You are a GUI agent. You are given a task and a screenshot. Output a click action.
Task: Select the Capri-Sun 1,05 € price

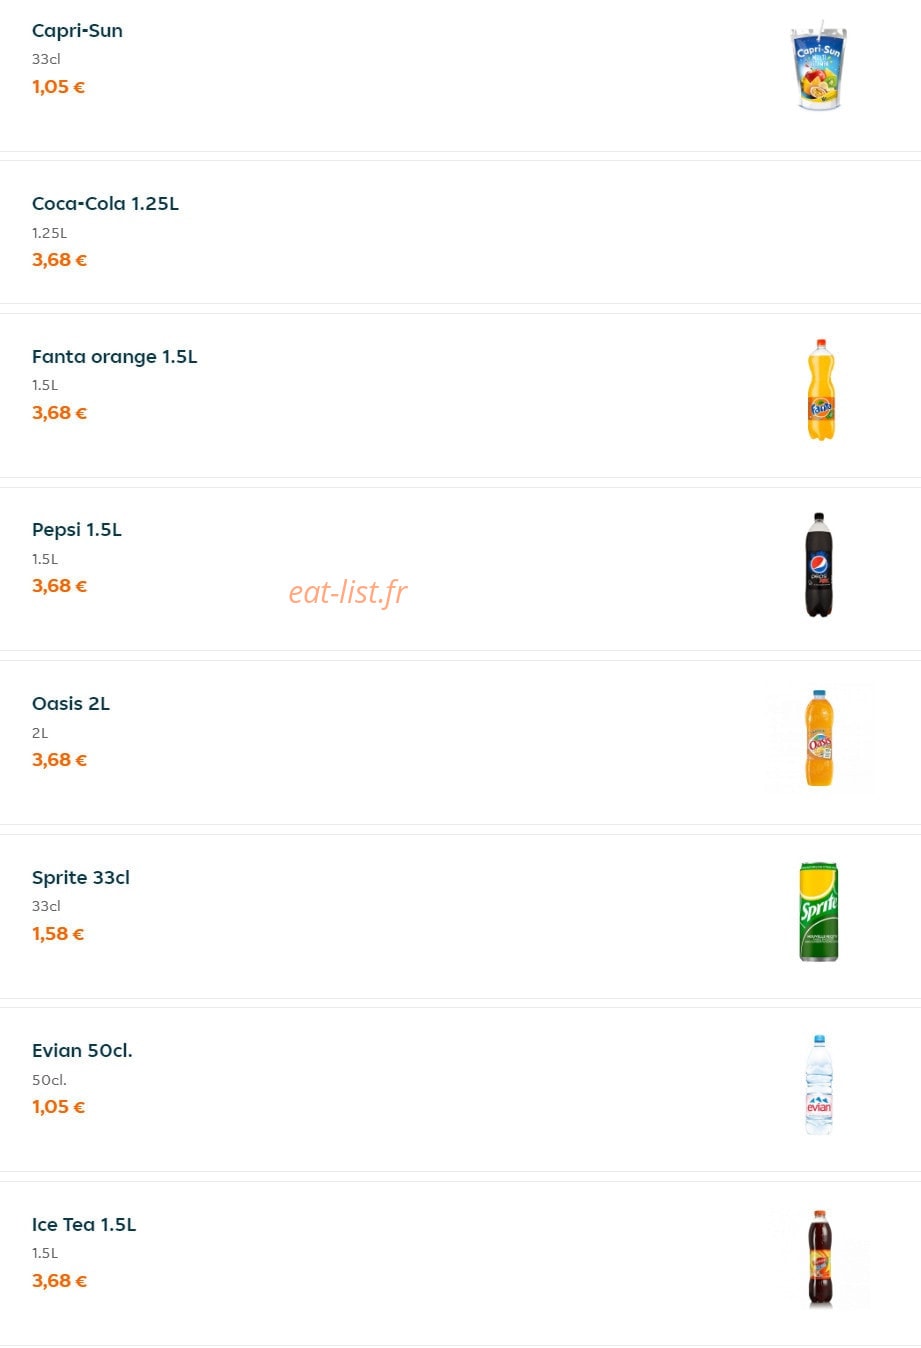coord(58,87)
